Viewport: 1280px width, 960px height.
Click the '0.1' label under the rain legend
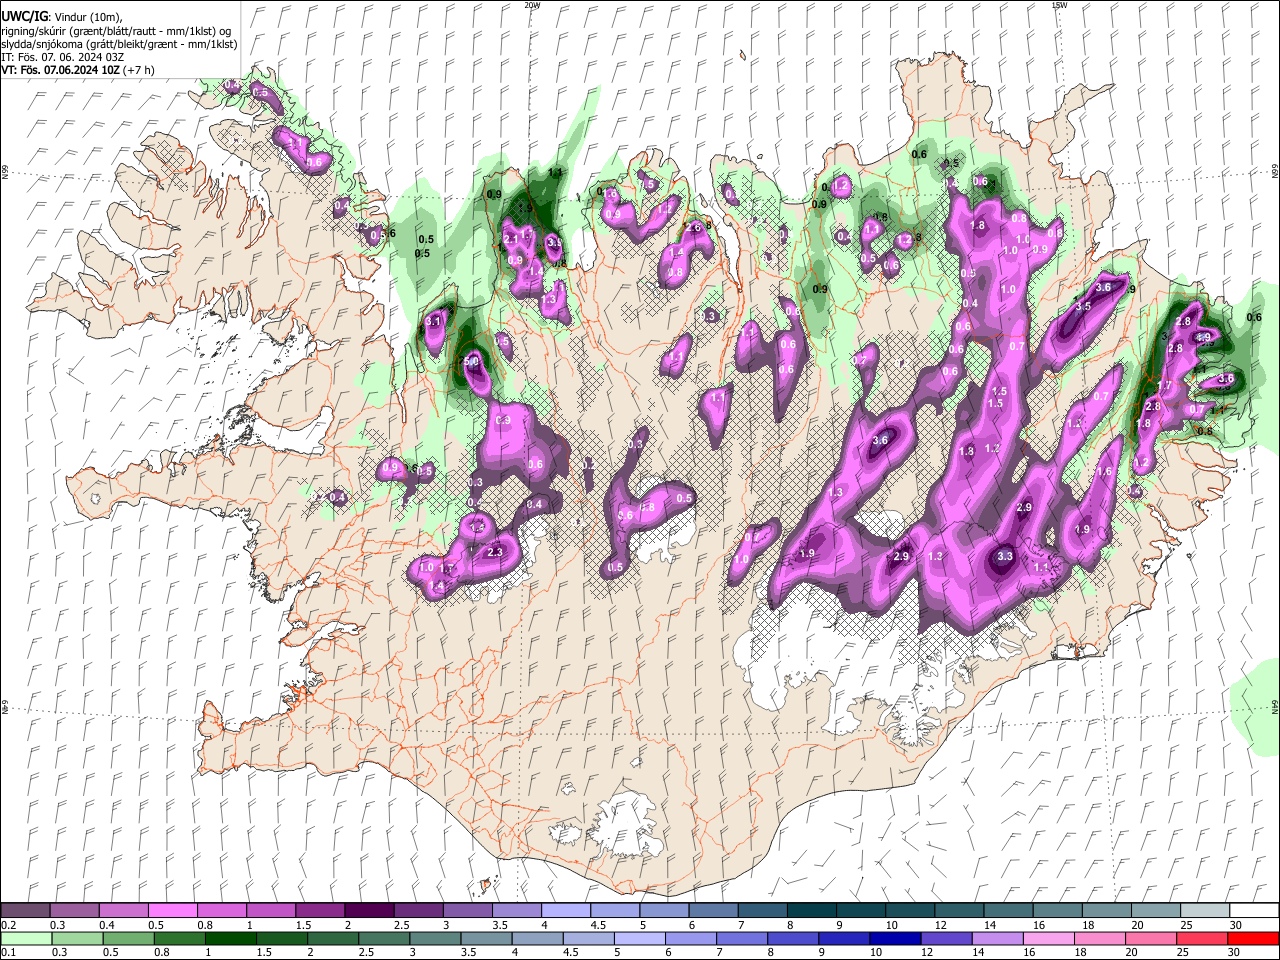[8, 952]
